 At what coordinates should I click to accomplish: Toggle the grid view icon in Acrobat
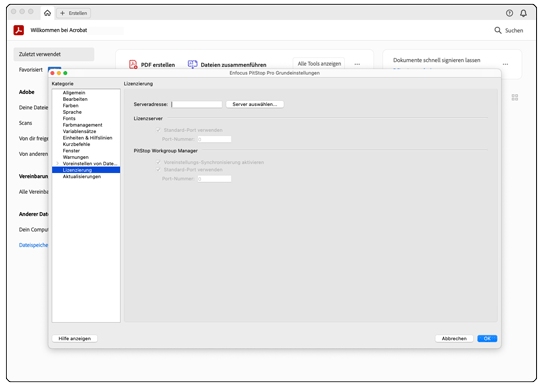(x=515, y=97)
